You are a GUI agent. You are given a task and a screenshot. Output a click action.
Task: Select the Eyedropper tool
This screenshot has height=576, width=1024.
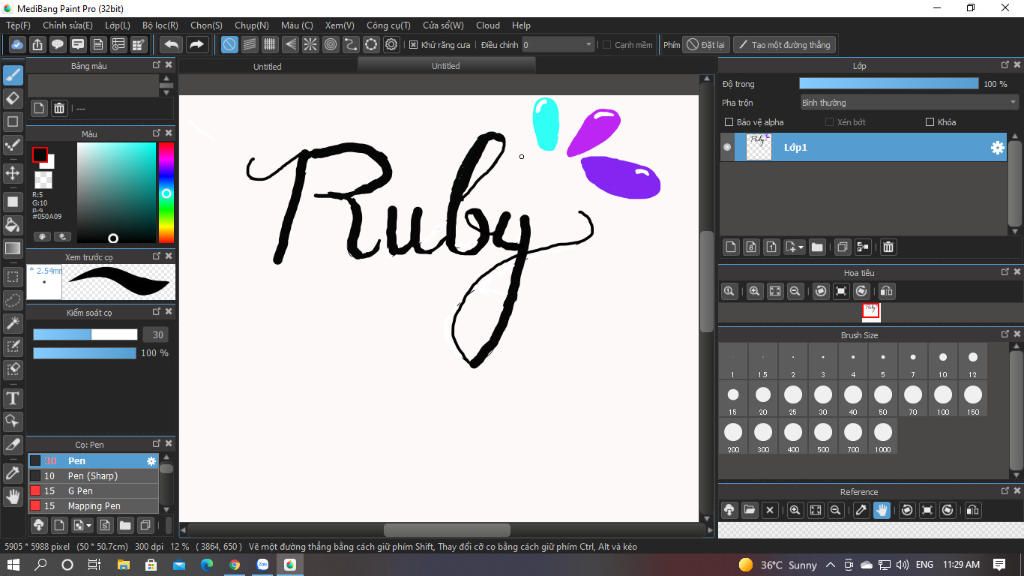(x=12, y=473)
